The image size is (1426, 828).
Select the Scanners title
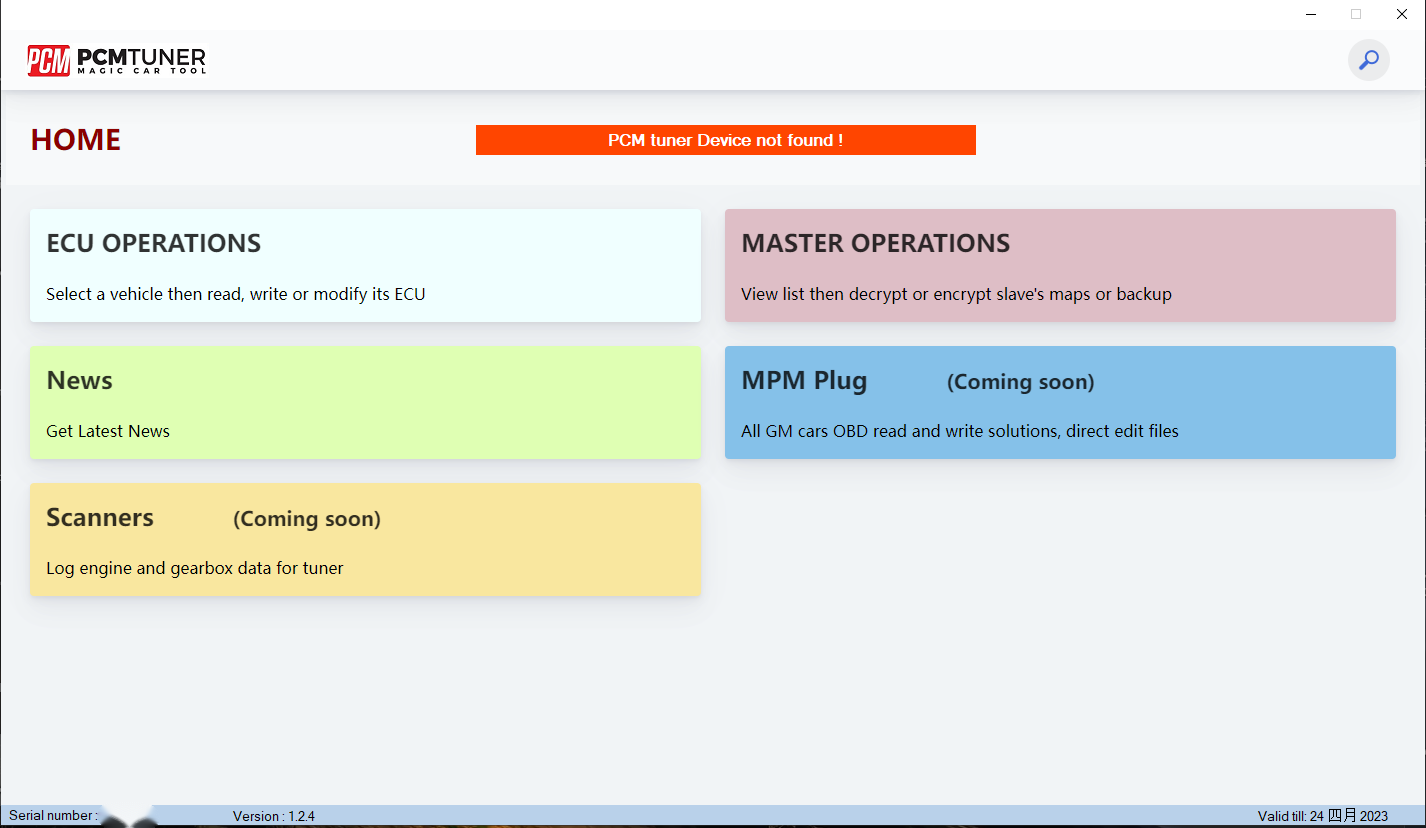[x=100, y=518]
